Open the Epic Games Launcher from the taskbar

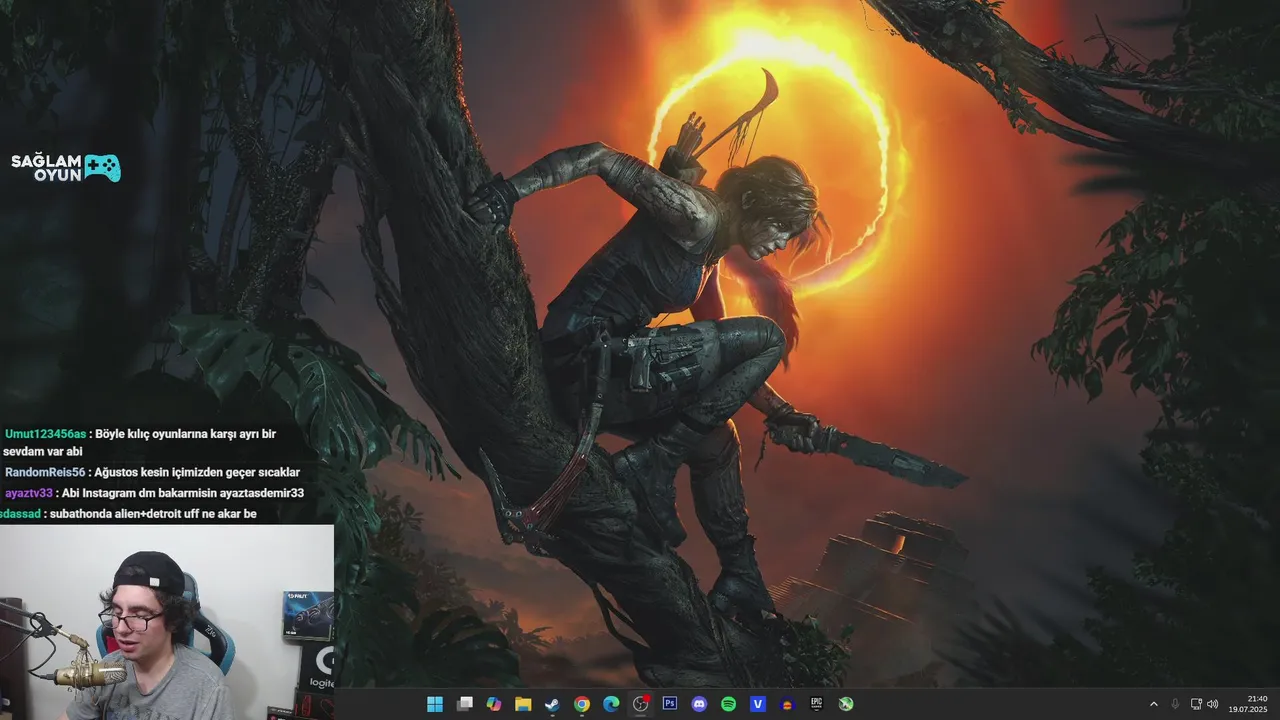point(817,704)
